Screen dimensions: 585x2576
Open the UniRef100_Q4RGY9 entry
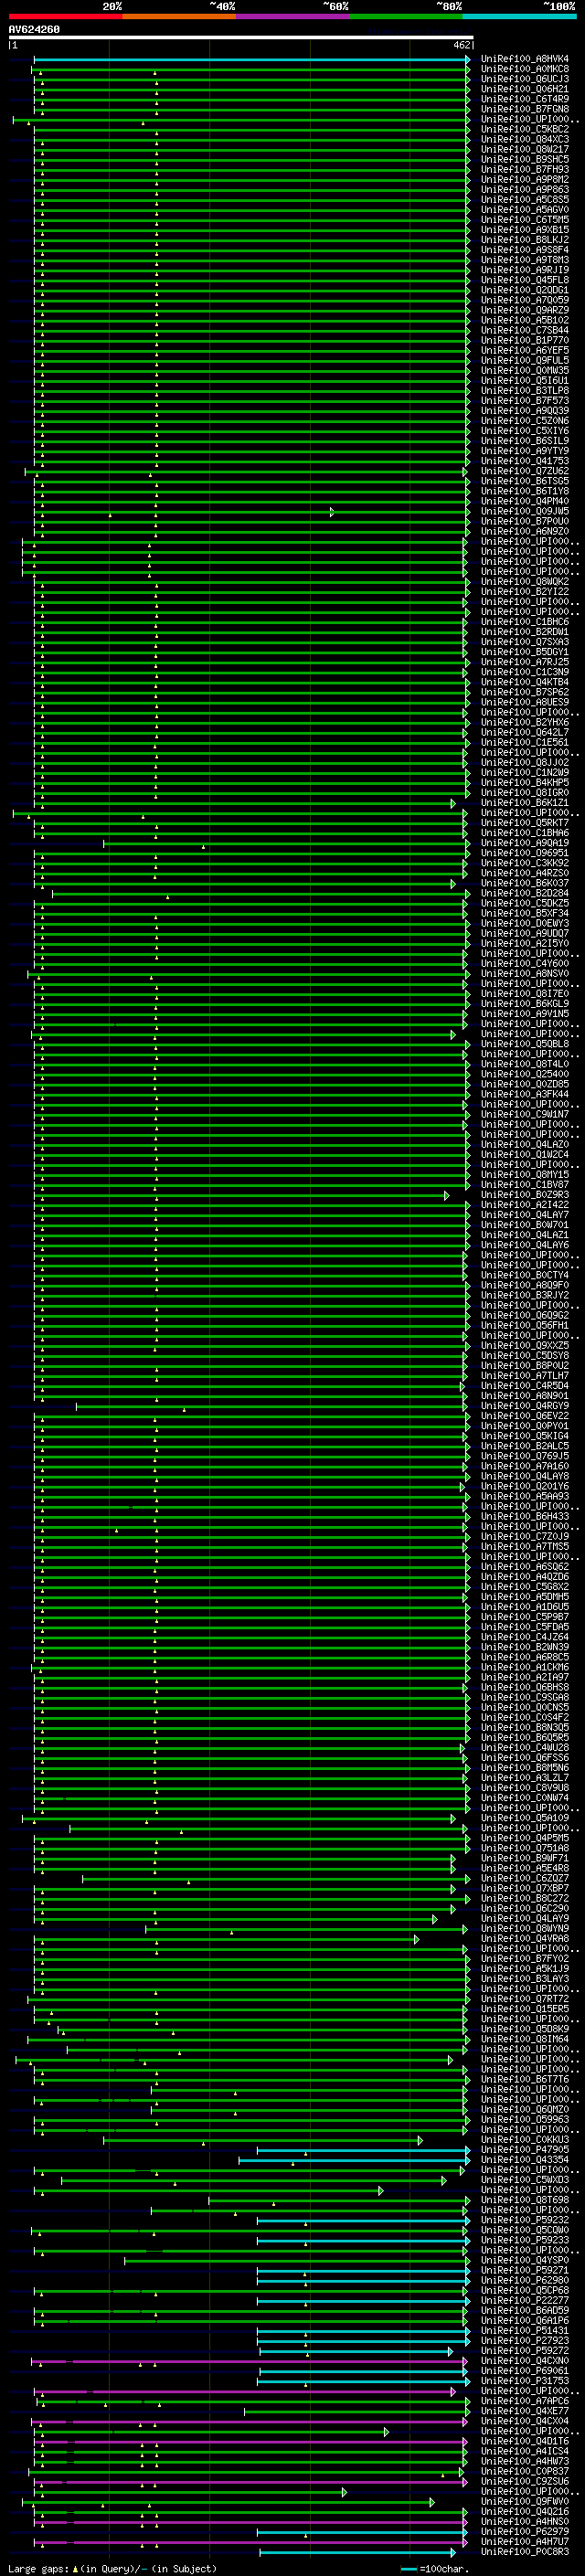tap(525, 1405)
